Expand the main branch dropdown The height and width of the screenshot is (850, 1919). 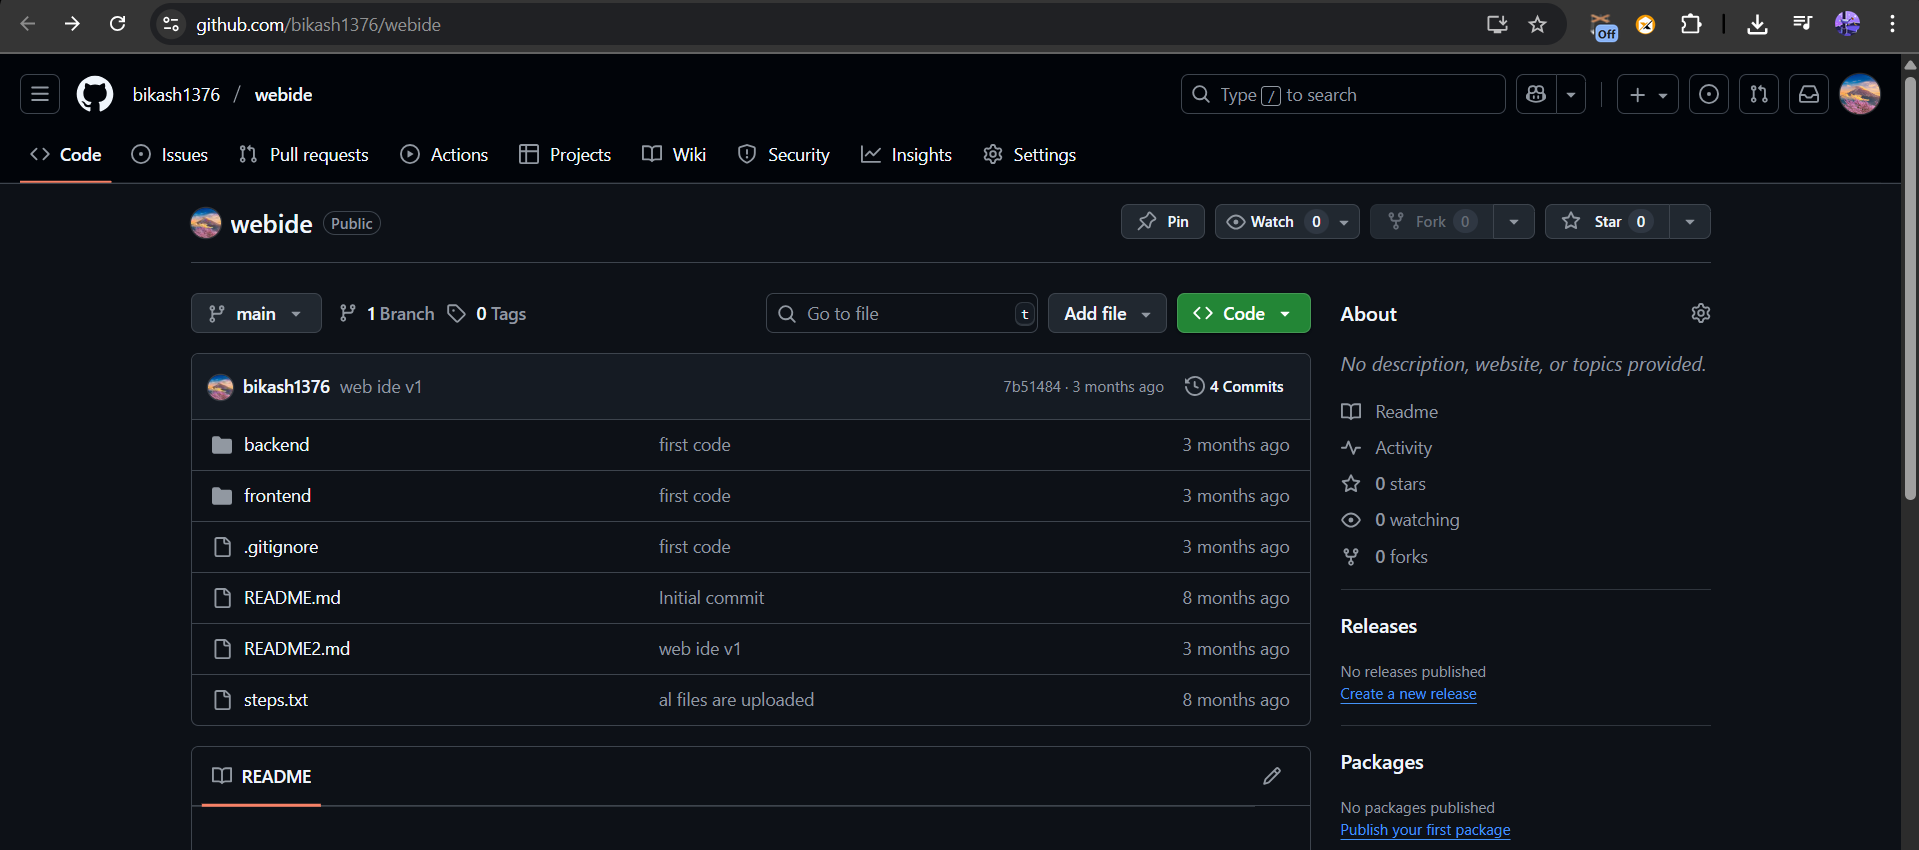pyautogui.click(x=256, y=314)
